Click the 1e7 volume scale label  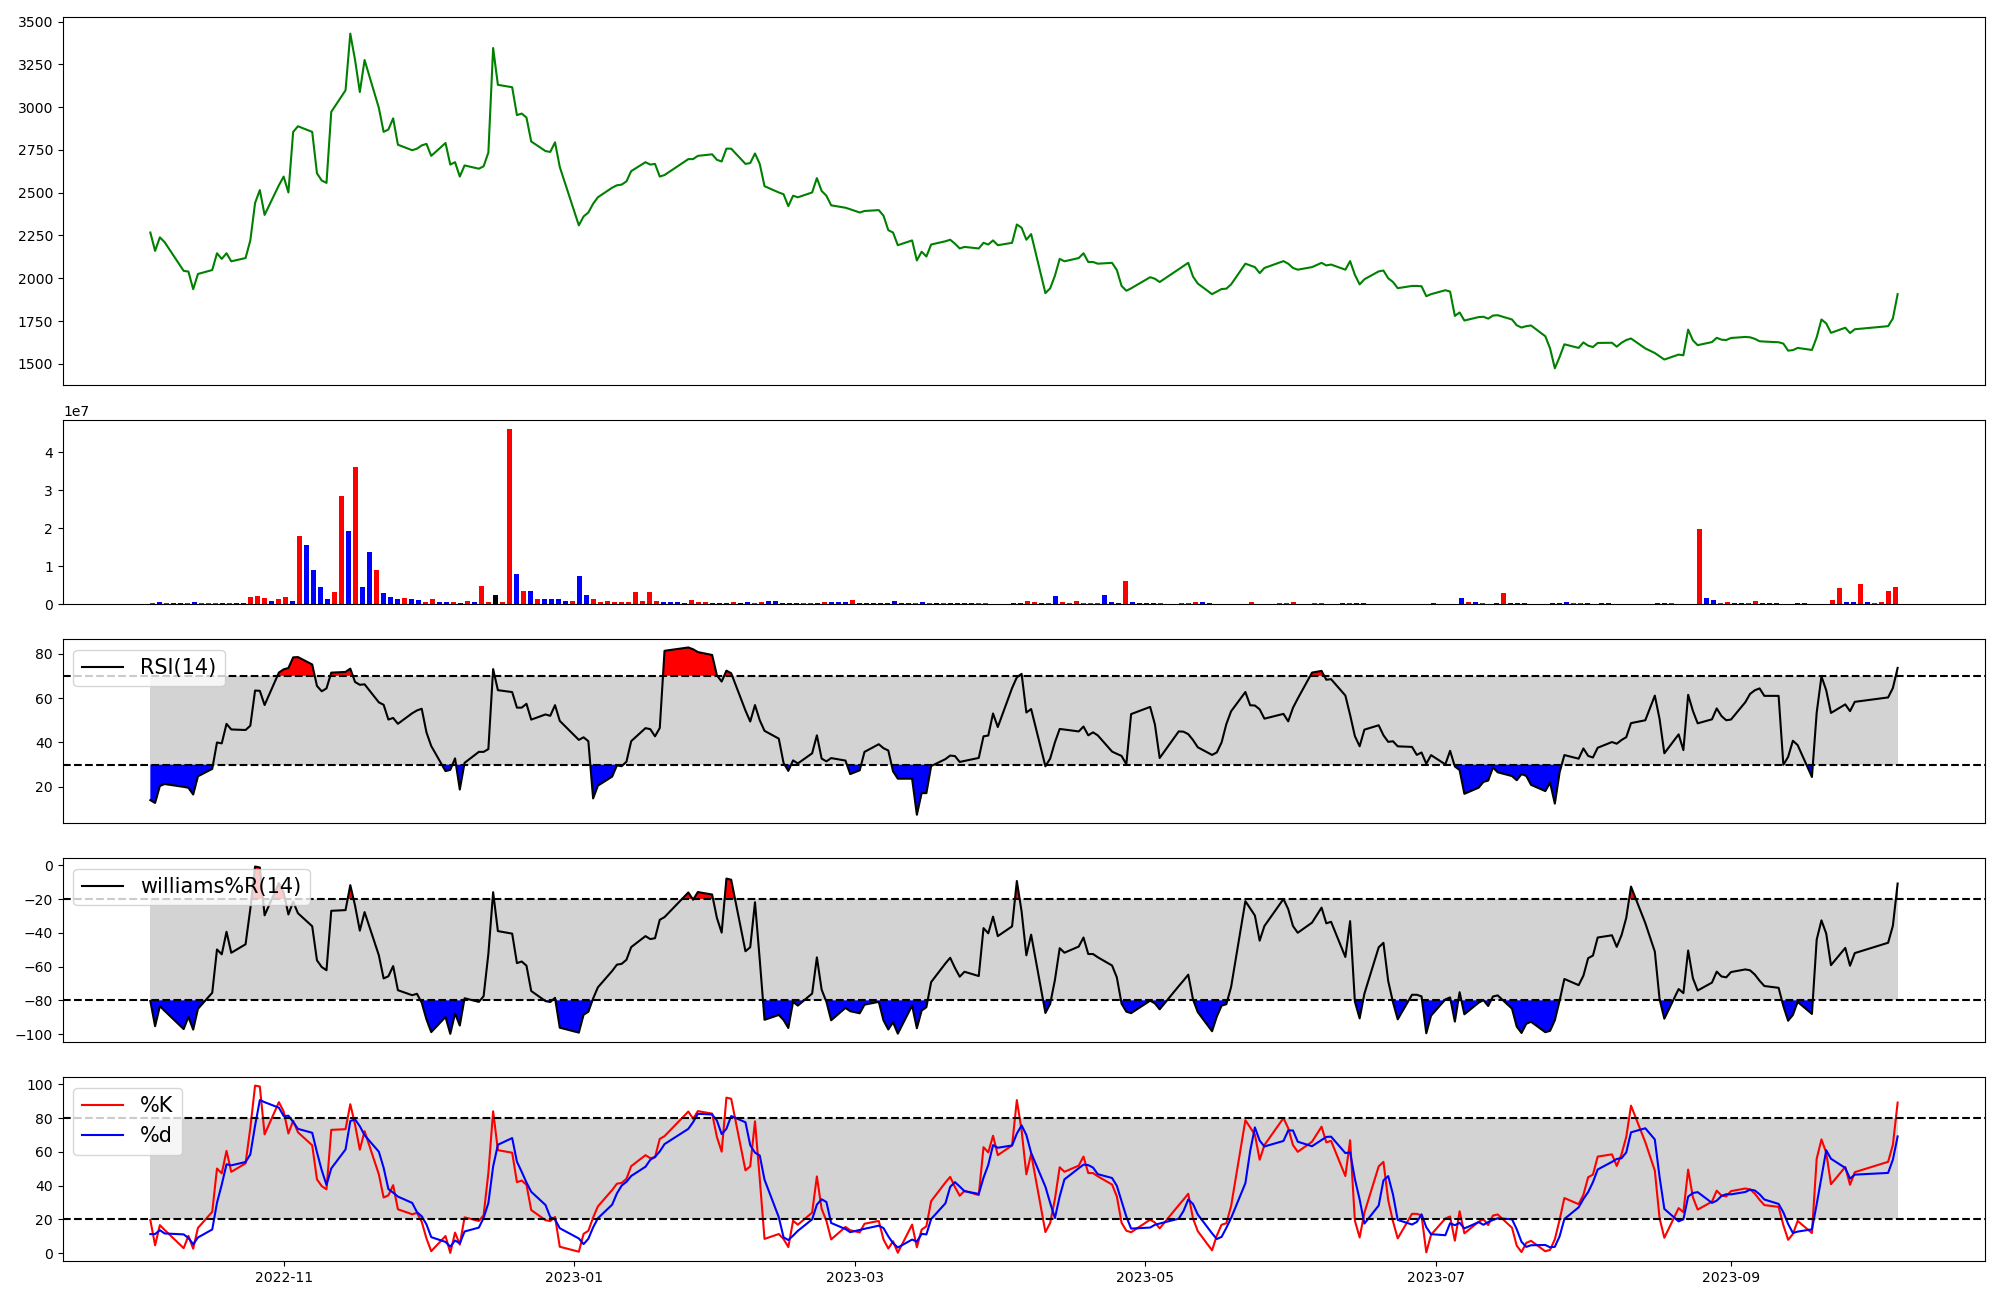[x=76, y=411]
